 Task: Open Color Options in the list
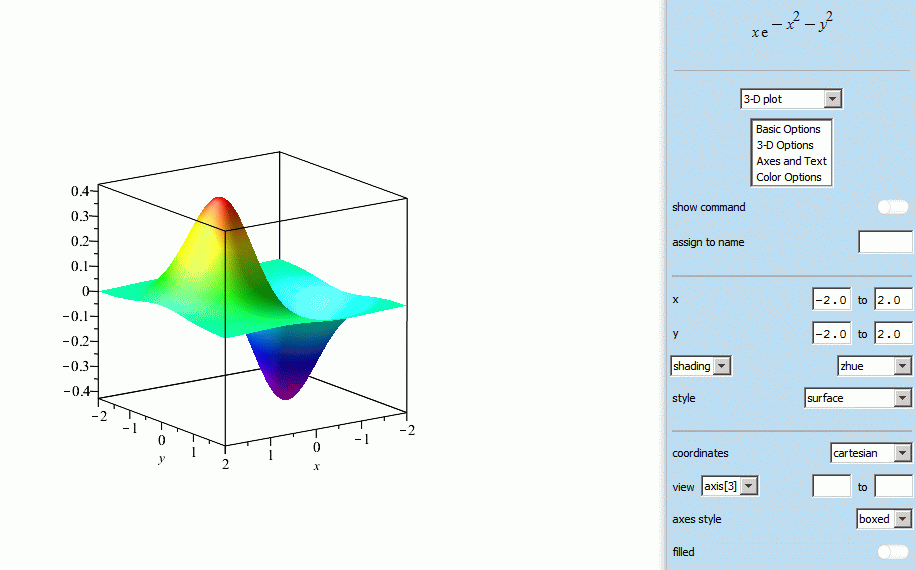click(x=788, y=177)
